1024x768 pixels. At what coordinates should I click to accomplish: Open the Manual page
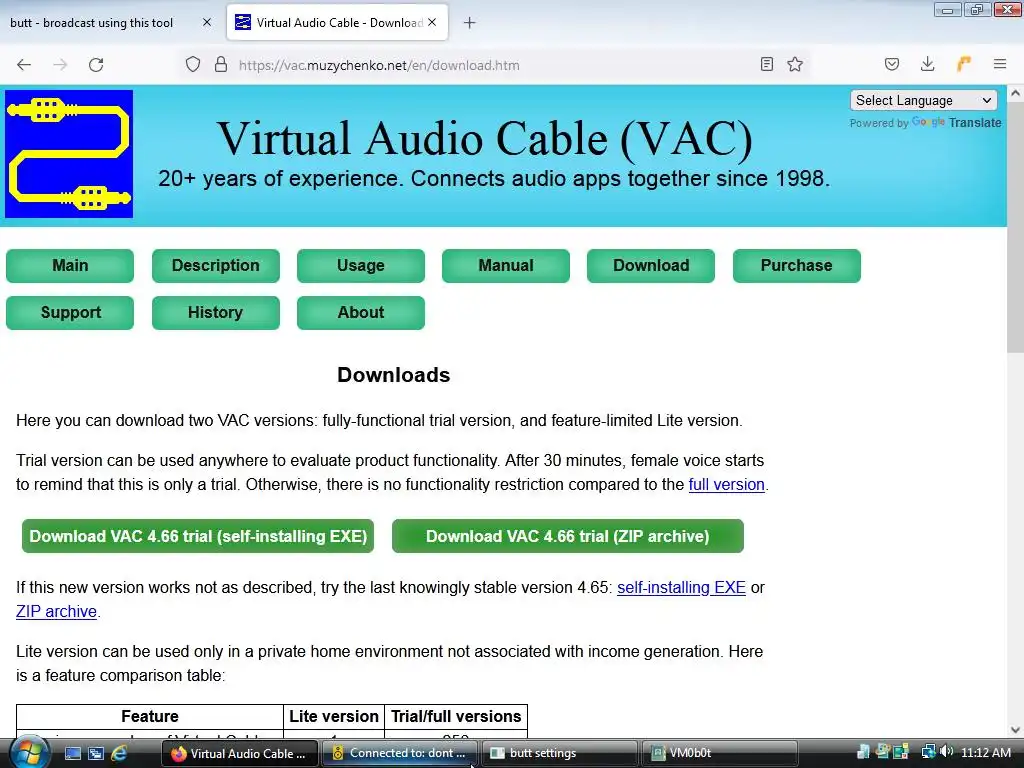click(505, 266)
